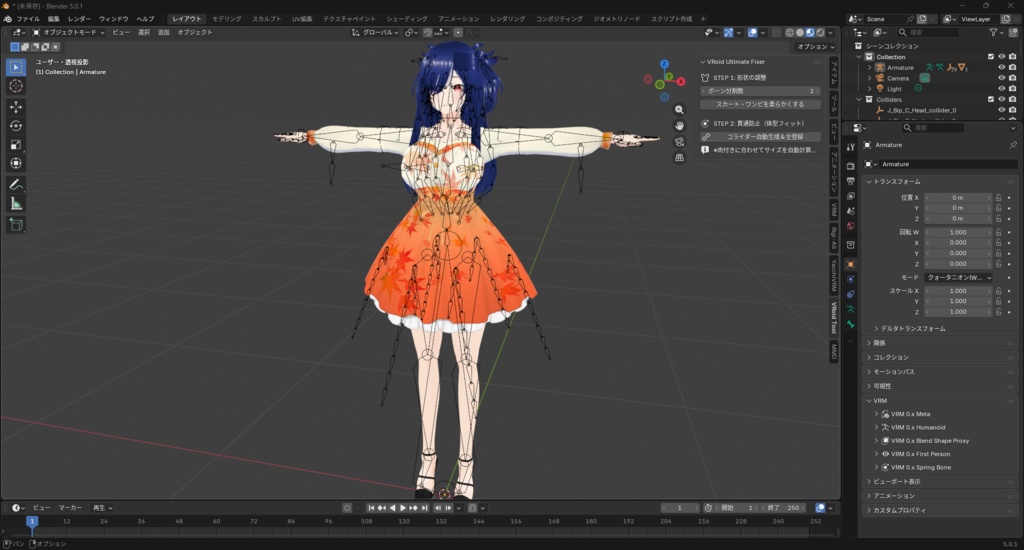The width and height of the screenshot is (1024, 550).
Task: Open the Output properties tab
Action: (x=850, y=181)
